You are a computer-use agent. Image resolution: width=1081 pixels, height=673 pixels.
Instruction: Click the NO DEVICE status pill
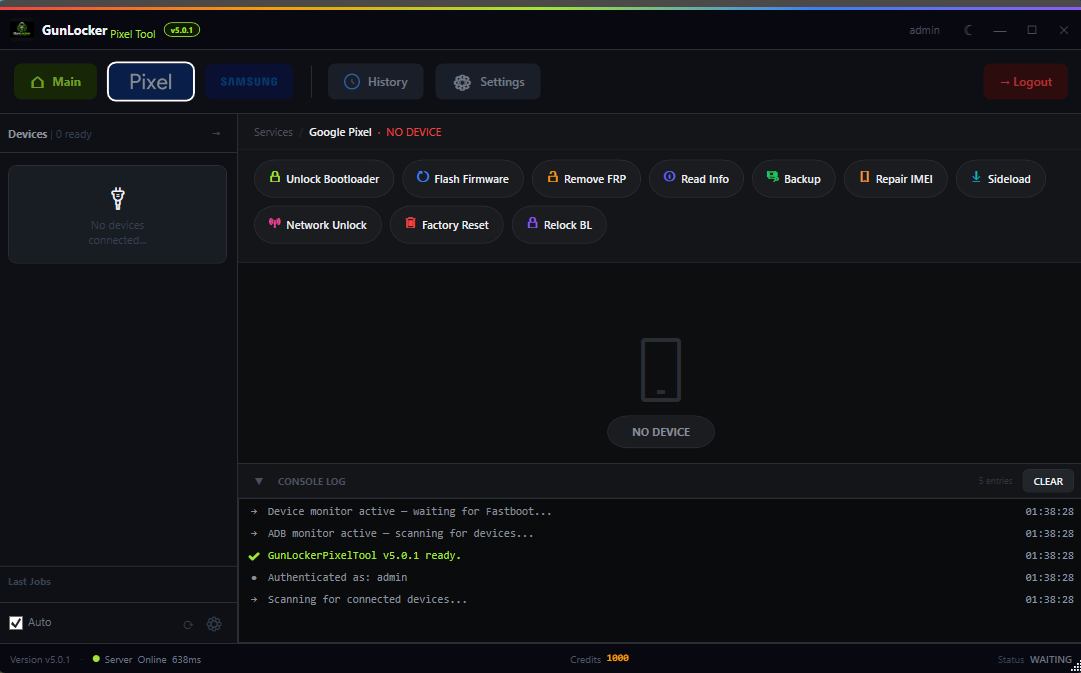tap(661, 432)
